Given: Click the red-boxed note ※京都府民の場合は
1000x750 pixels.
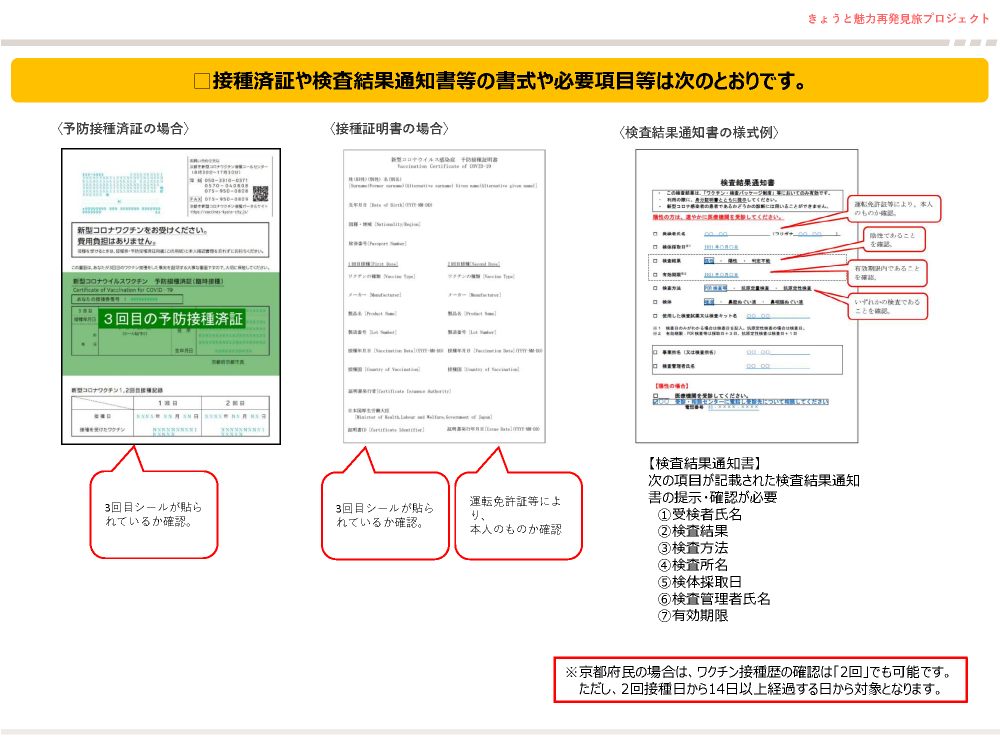Looking at the screenshot, I should [760, 680].
